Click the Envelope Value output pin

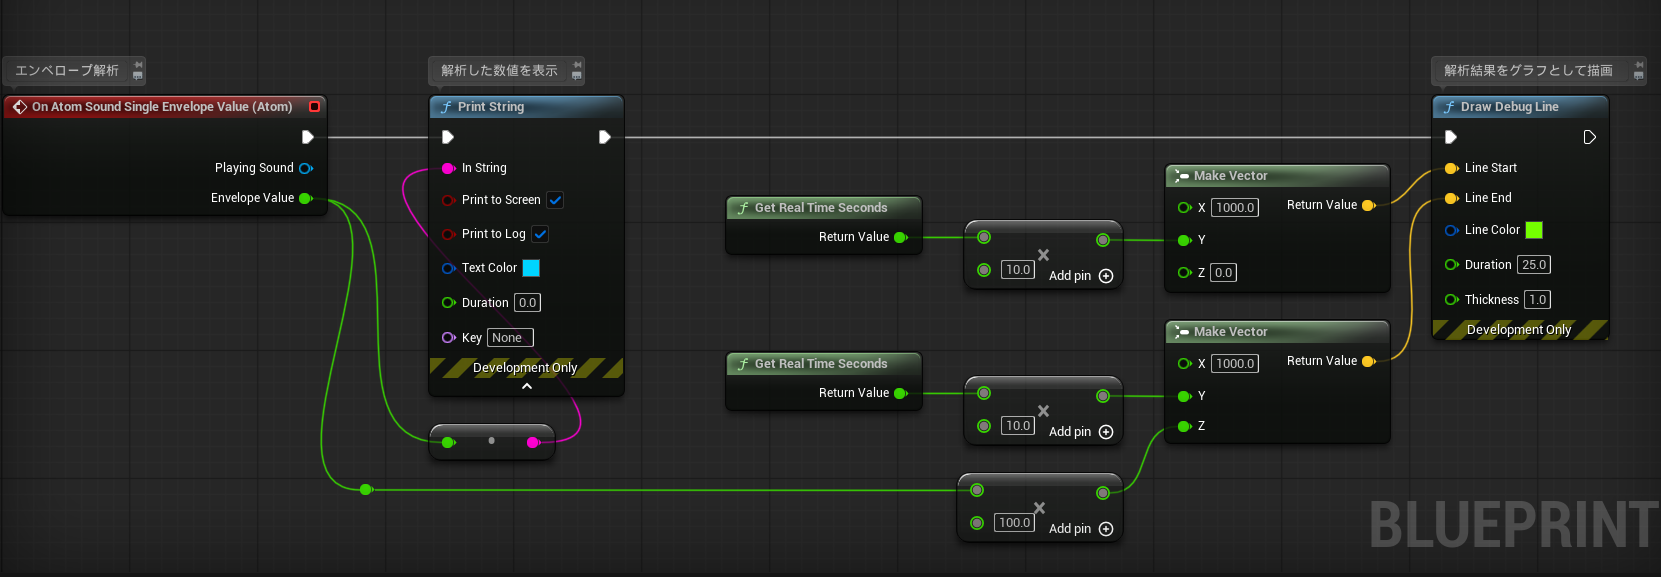tap(306, 198)
